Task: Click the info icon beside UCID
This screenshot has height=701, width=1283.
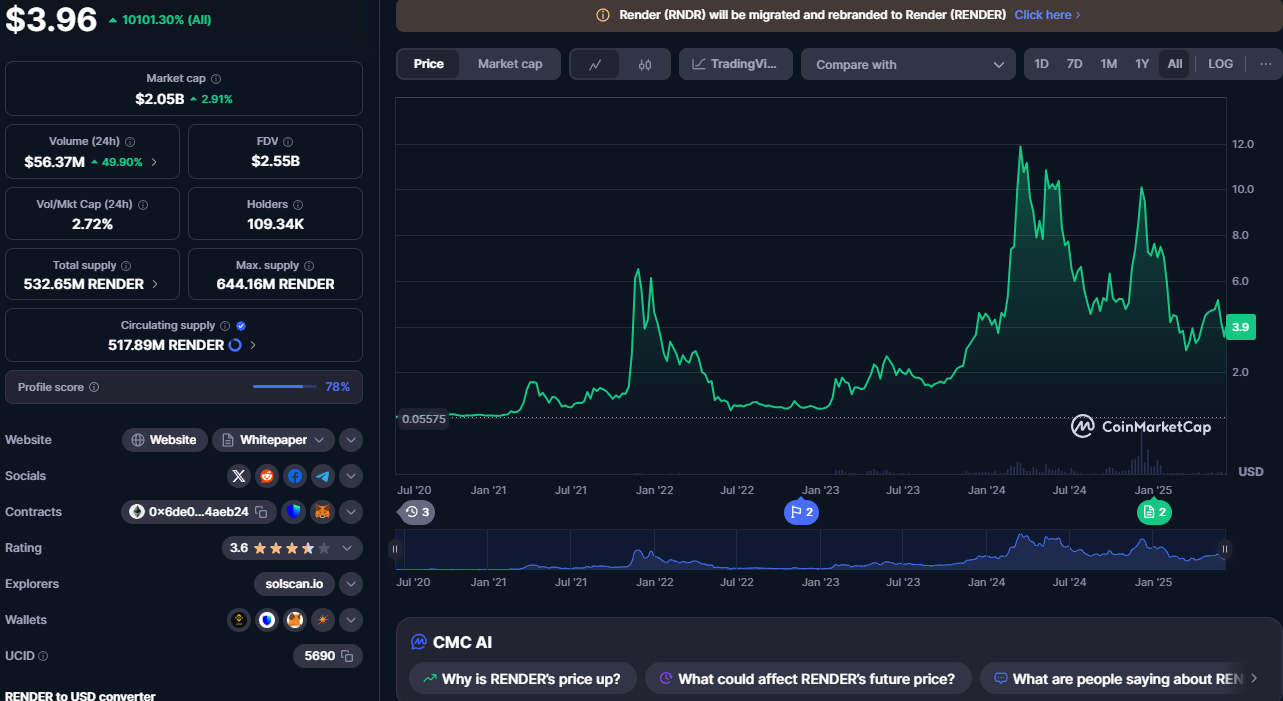Action: point(43,656)
